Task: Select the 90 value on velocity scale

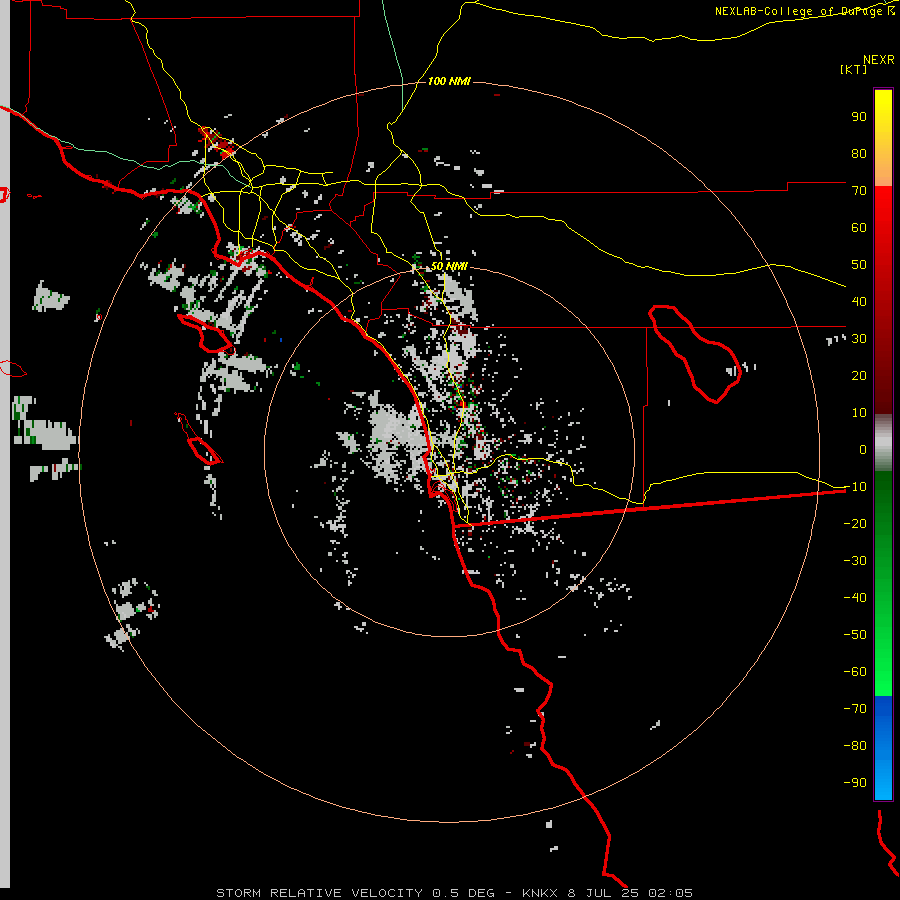Action: point(859,117)
